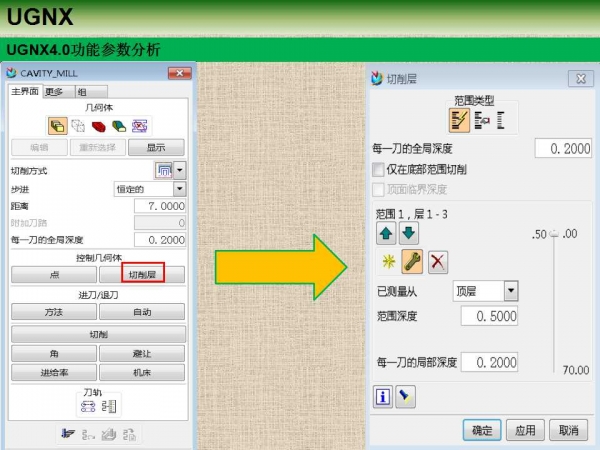Switch to the 主界面 tab
This screenshot has width=600, height=450.
pyautogui.click(x=25, y=91)
